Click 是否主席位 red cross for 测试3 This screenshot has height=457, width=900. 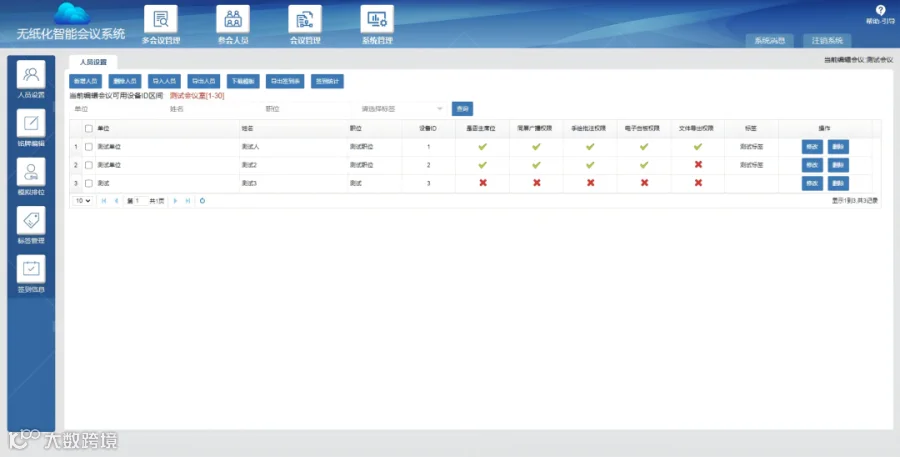483,183
